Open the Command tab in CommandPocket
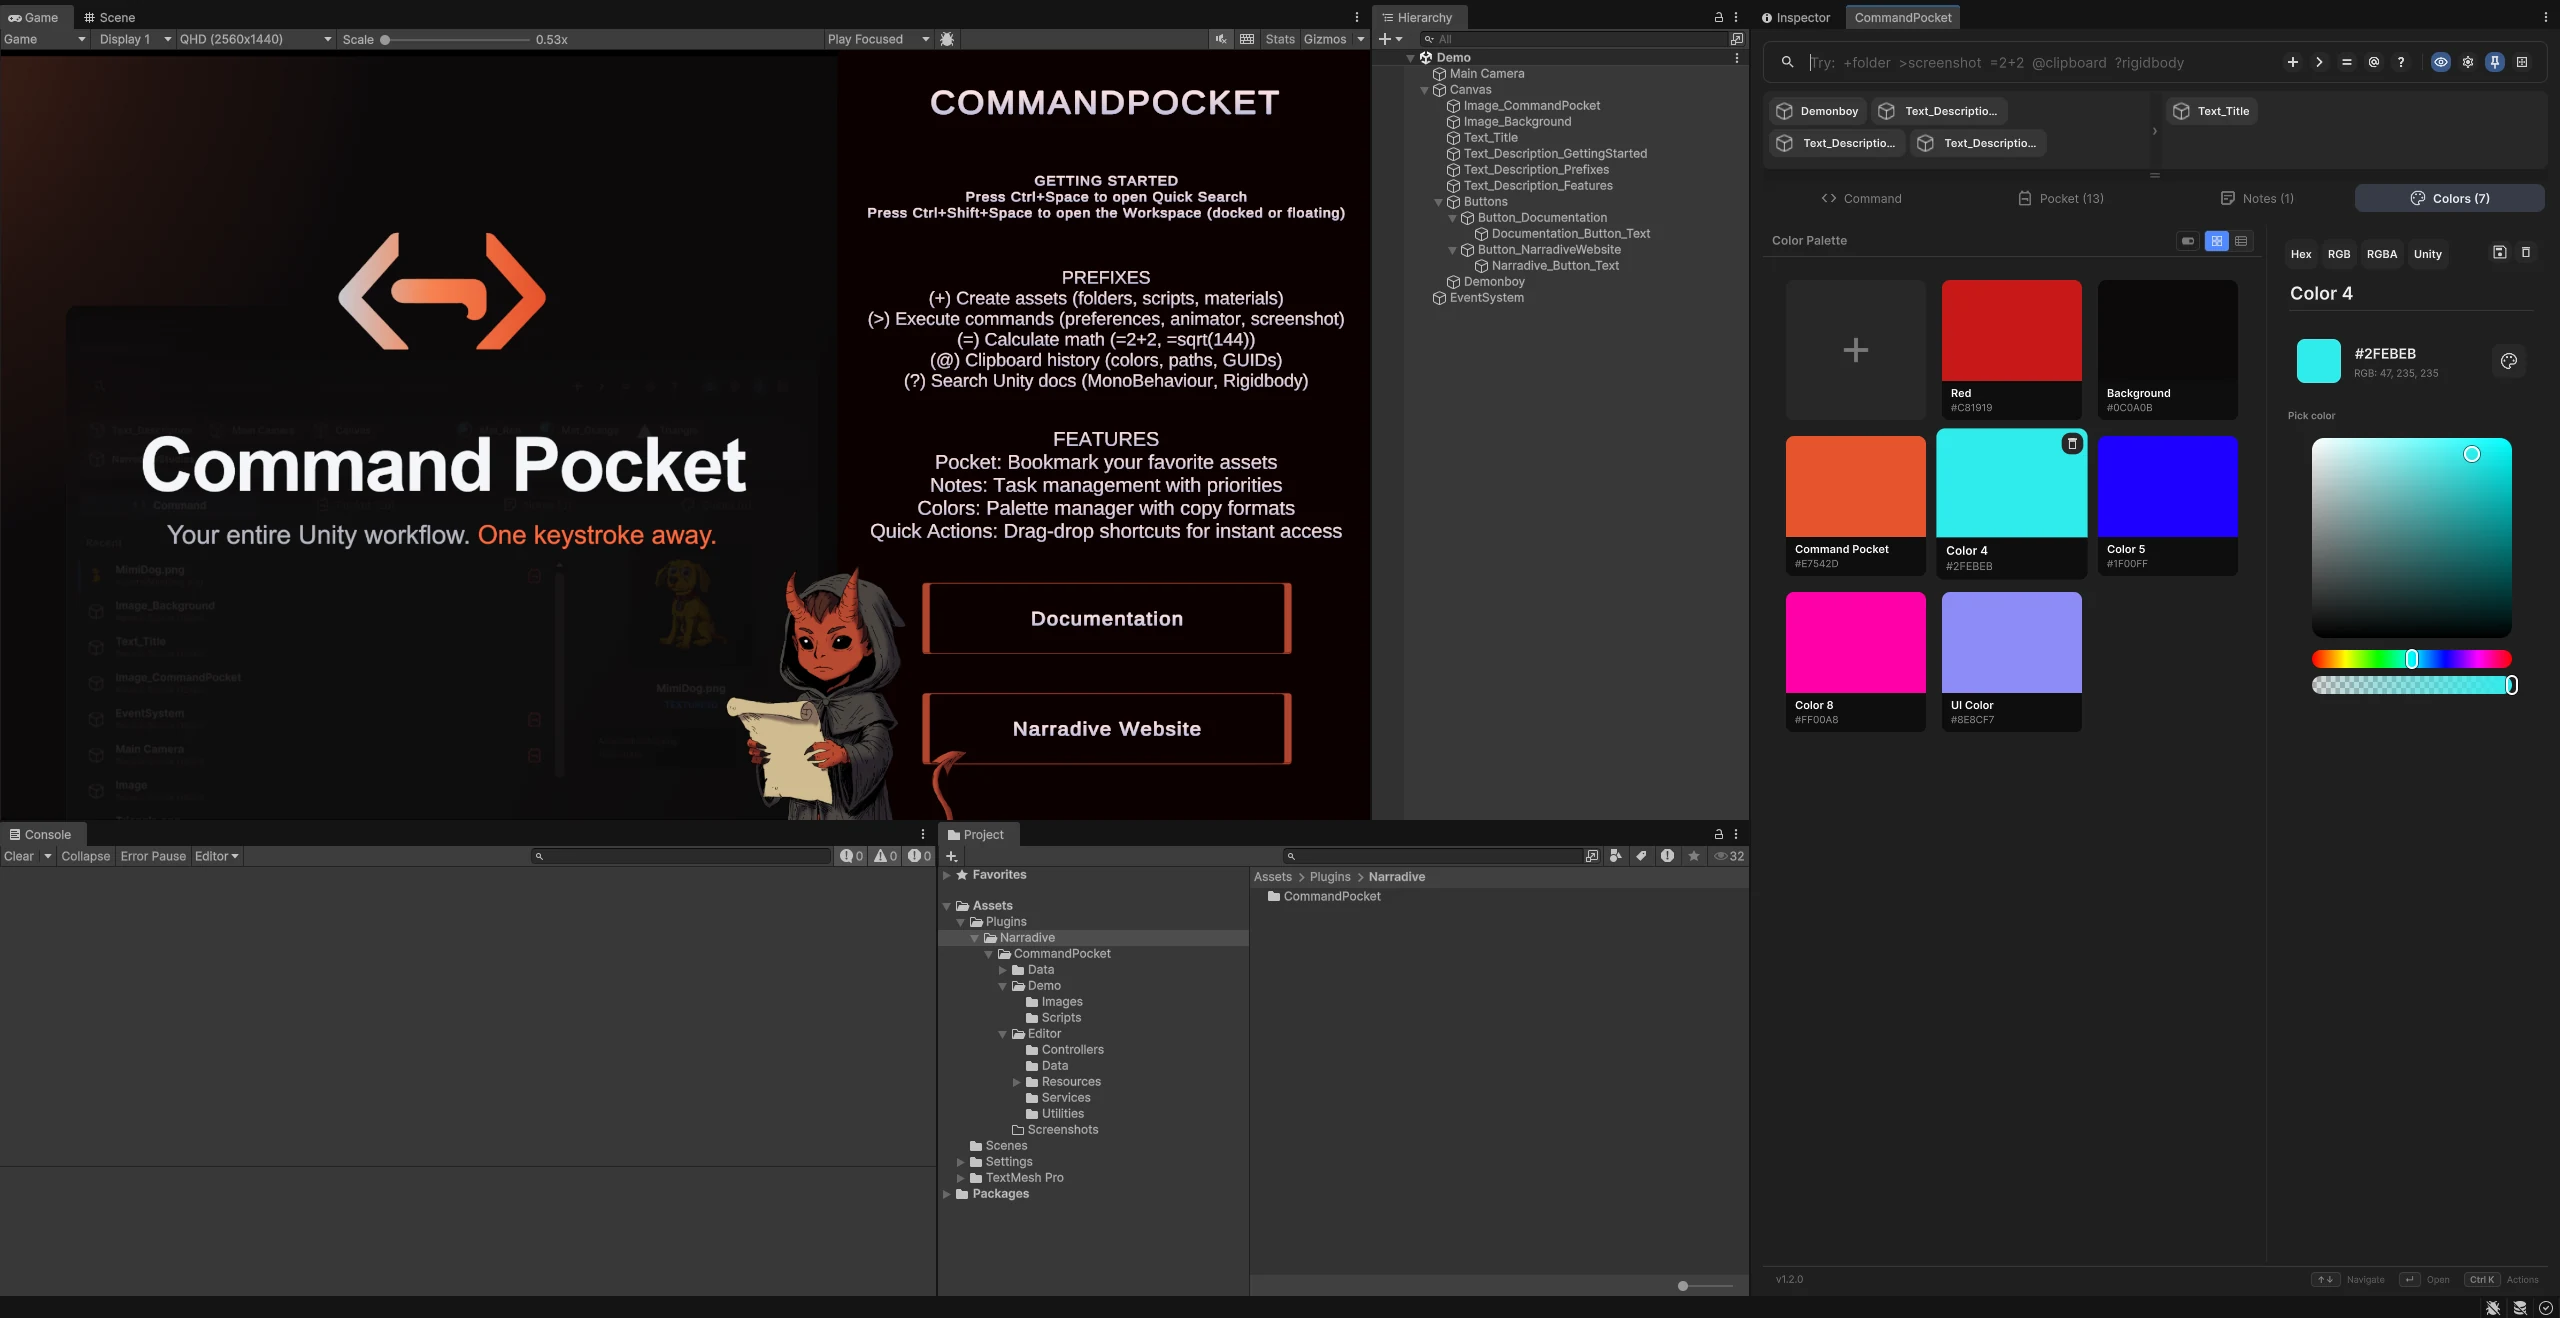The width and height of the screenshot is (2560, 1318). click(x=1861, y=198)
